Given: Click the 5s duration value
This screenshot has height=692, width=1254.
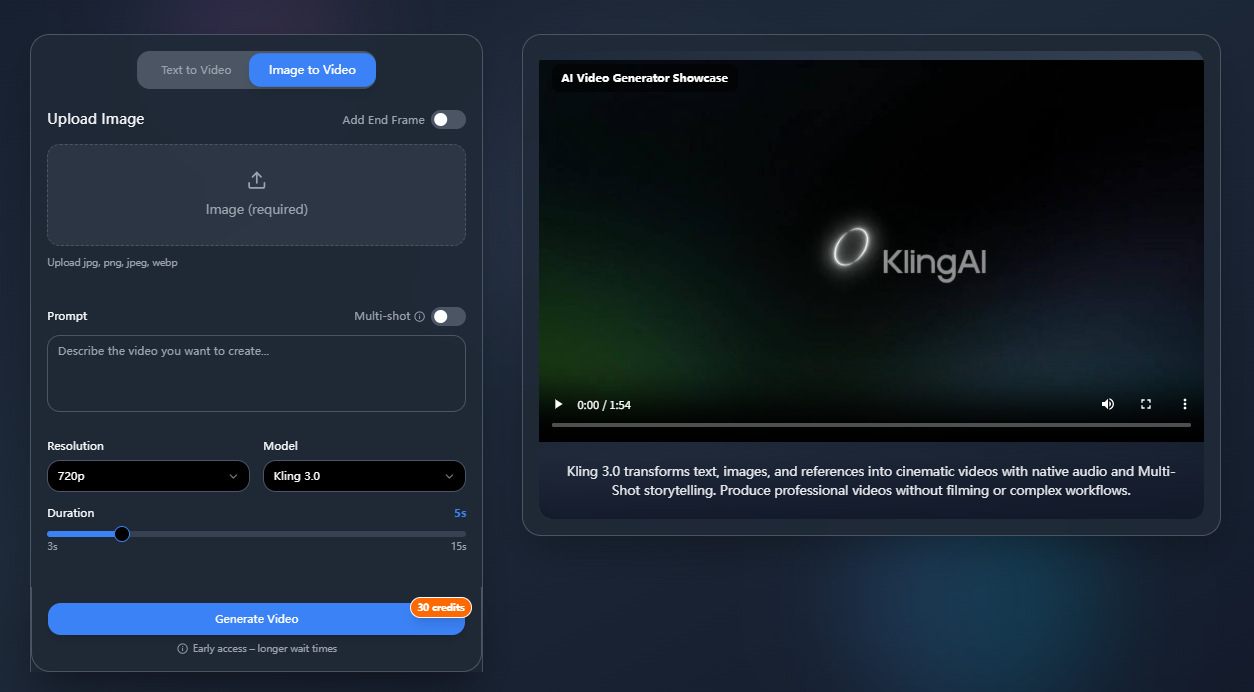Looking at the screenshot, I should 460,513.
